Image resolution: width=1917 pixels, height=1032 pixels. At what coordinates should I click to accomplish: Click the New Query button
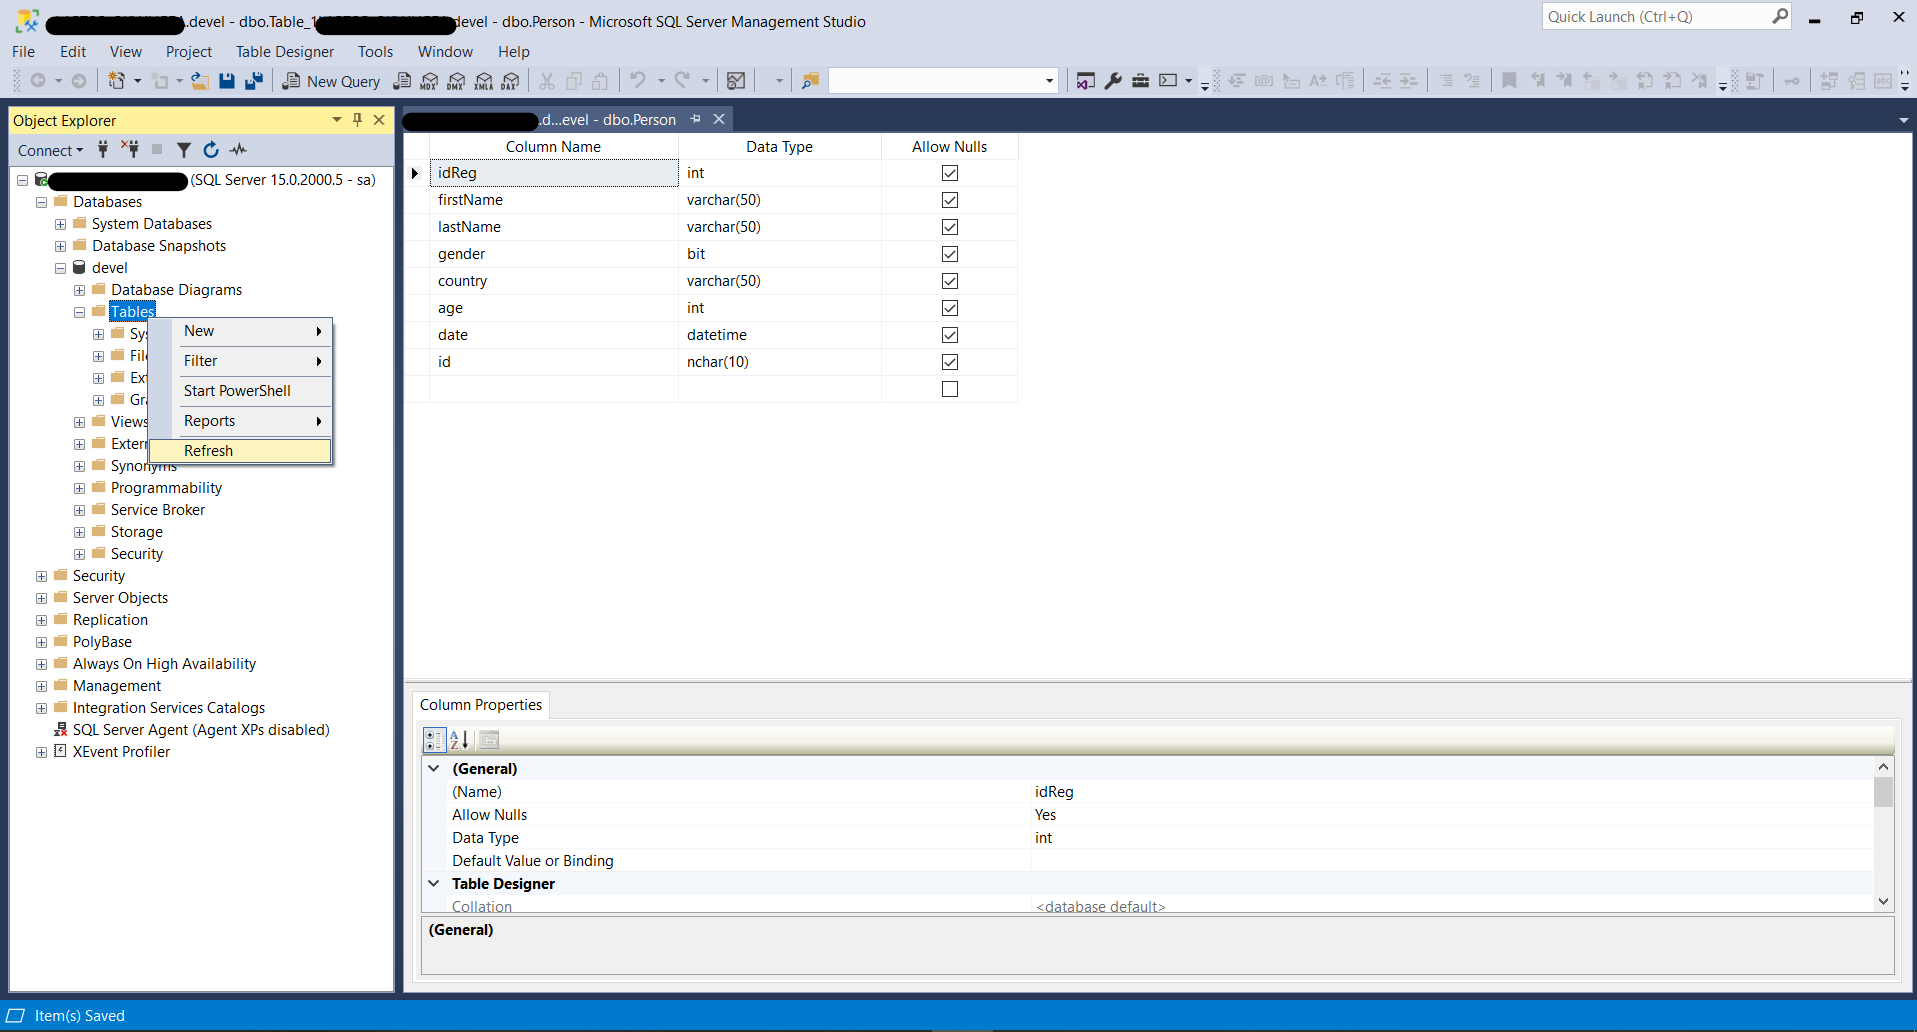331,81
